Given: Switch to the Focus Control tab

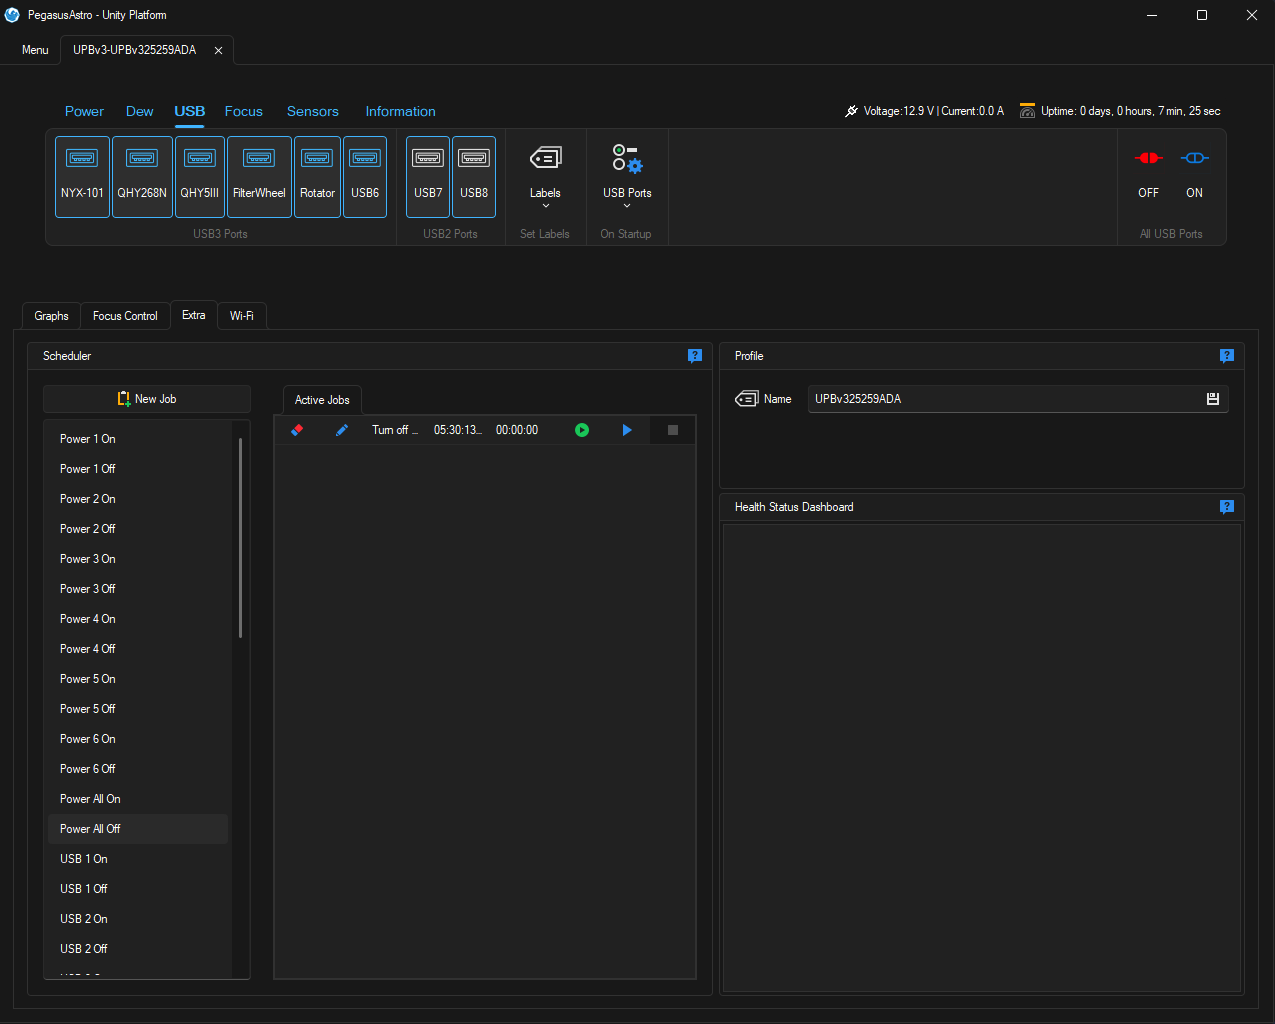Looking at the screenshot, I should point(125,316).
